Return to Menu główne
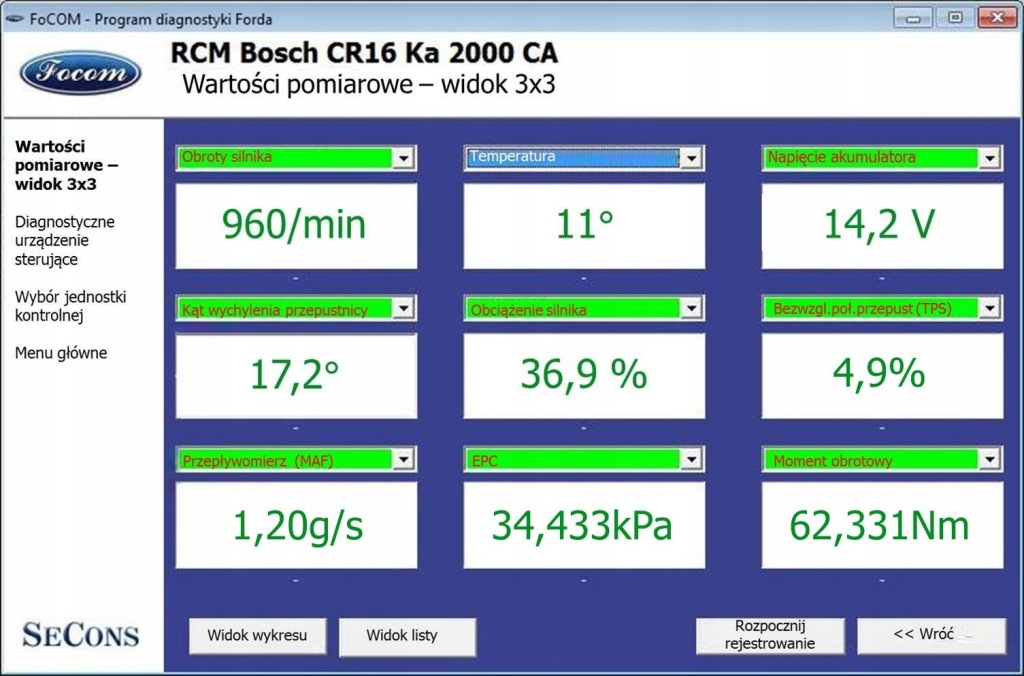This screenshot has height=676, width=1024. [61, 353]
